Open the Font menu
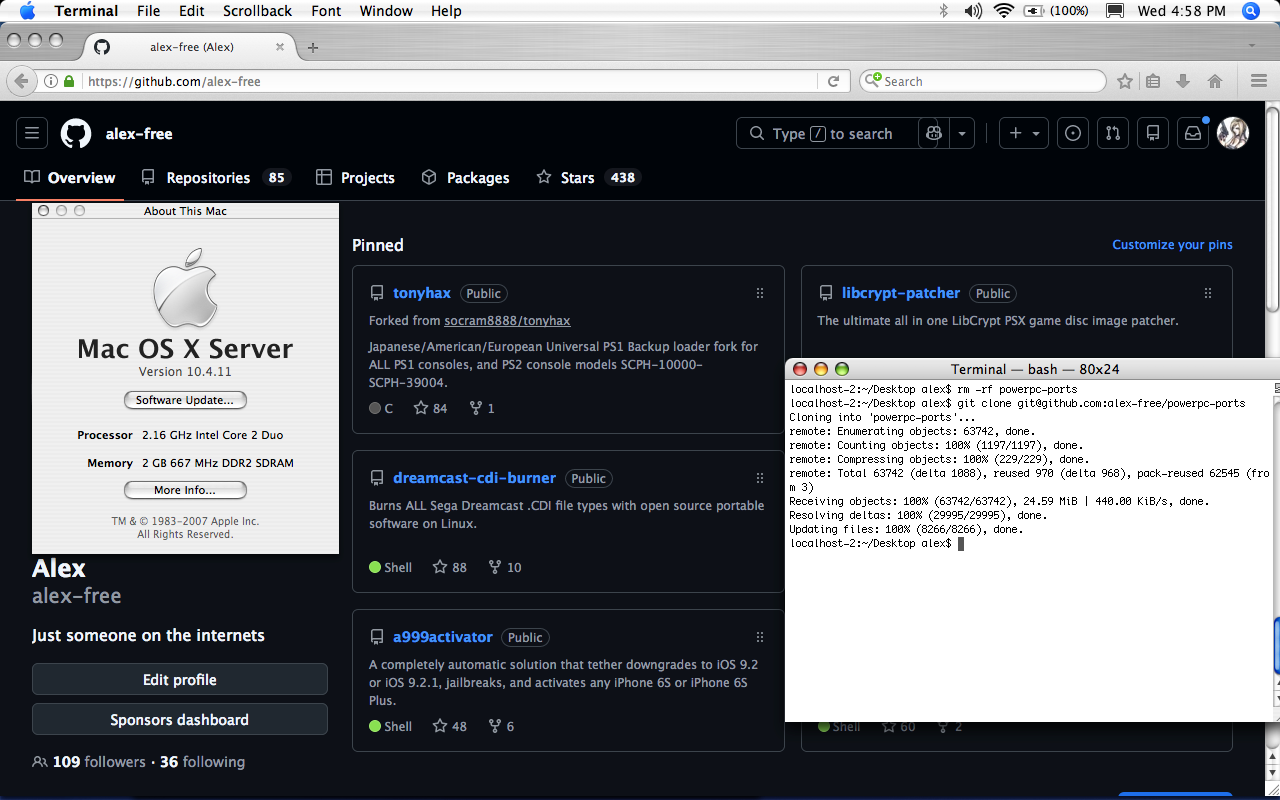Screen dimensions: 1280x800 326,11
